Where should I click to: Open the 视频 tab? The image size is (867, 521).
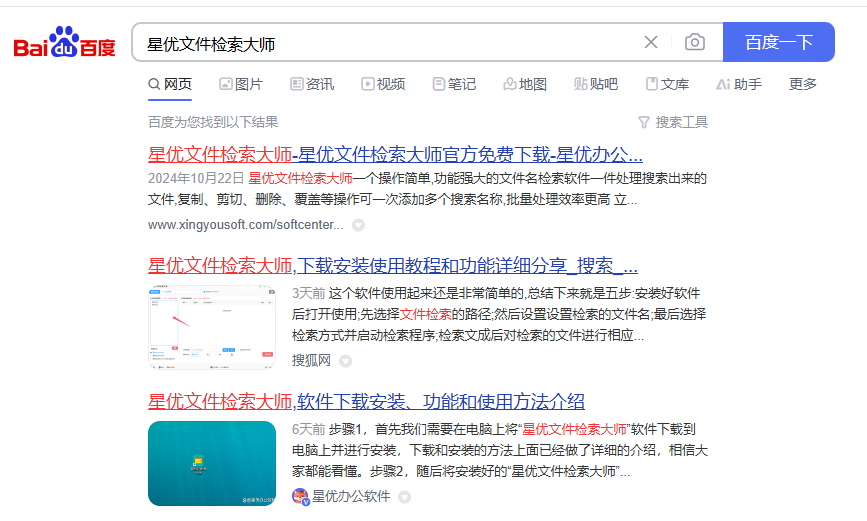click(x=383, y=84)
